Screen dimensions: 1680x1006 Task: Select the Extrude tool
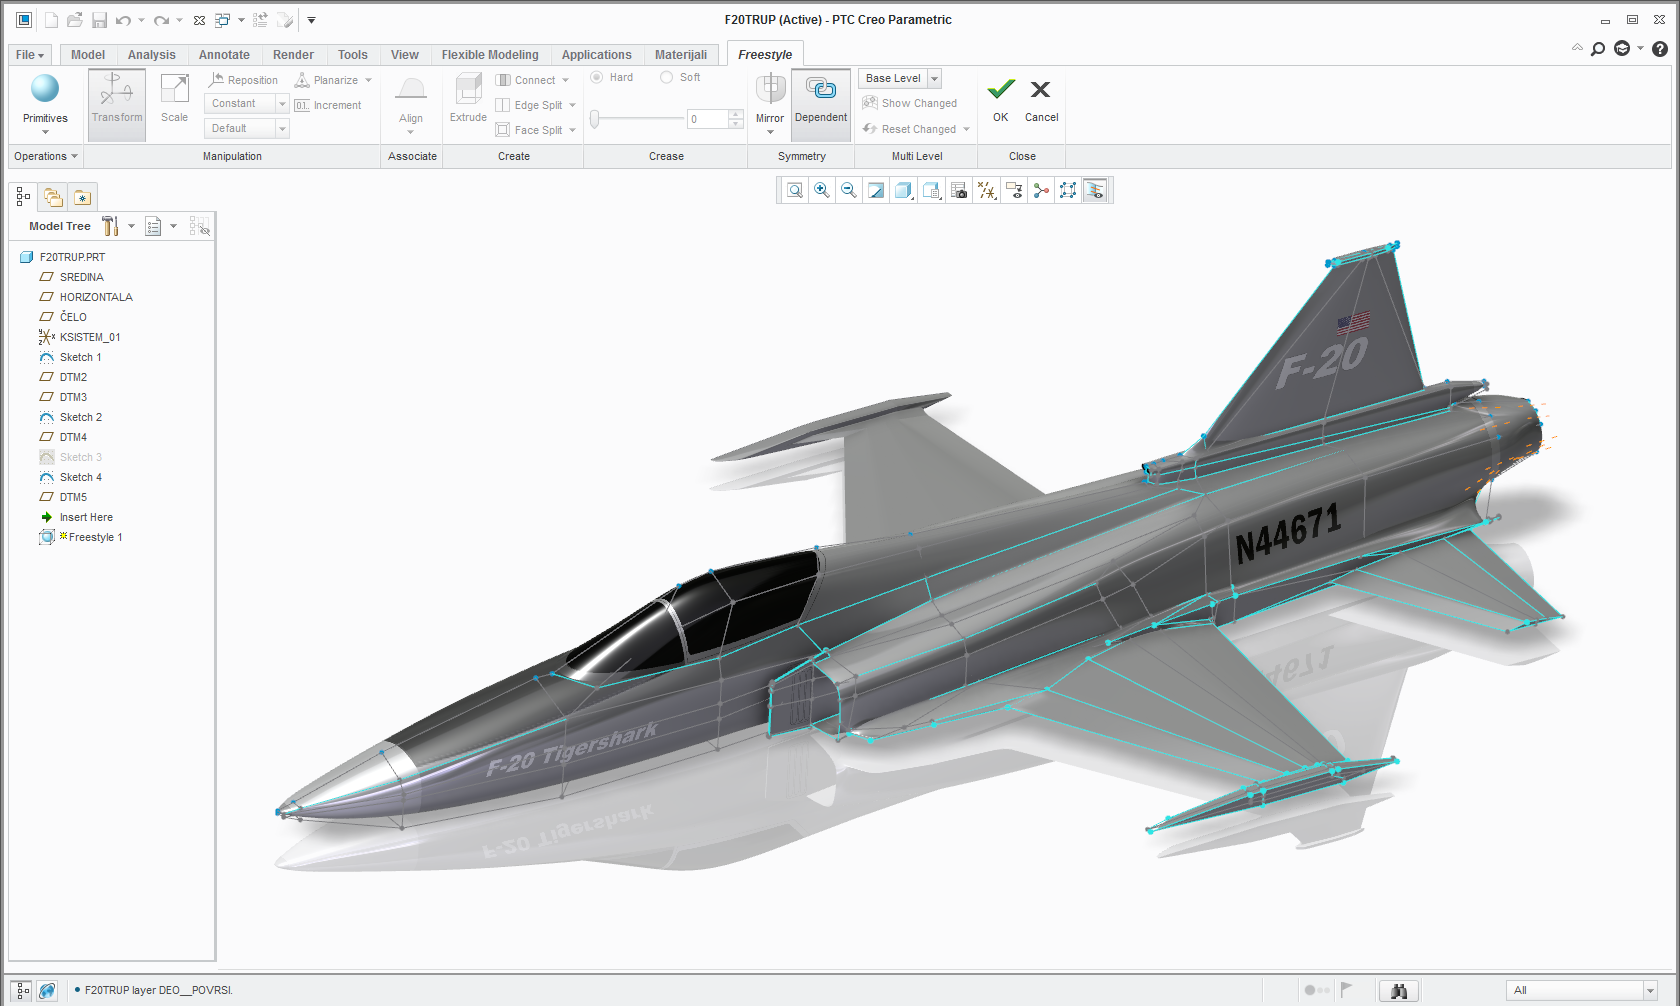coord(468,100)
